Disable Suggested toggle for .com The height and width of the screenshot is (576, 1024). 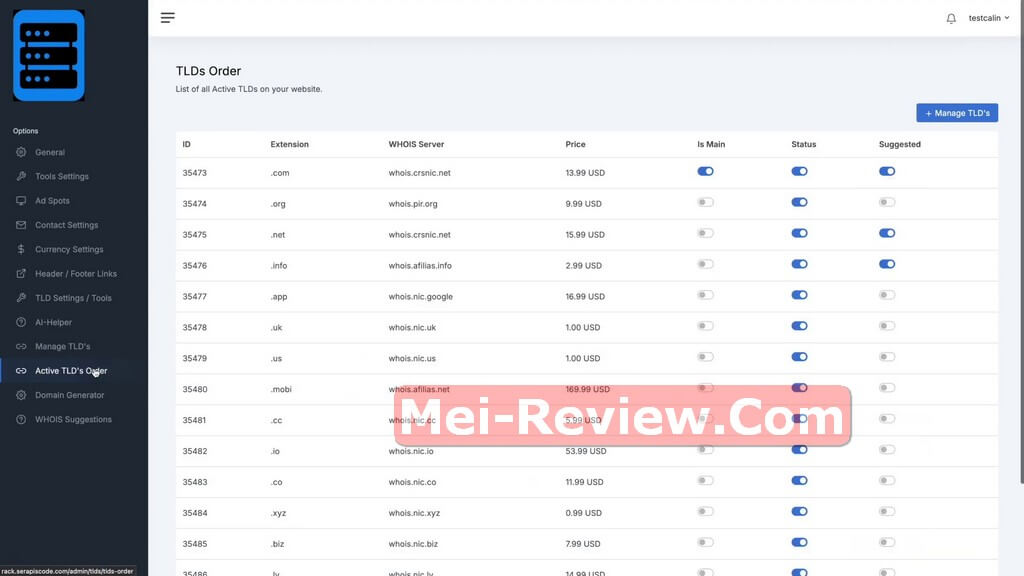click(887, 171)
